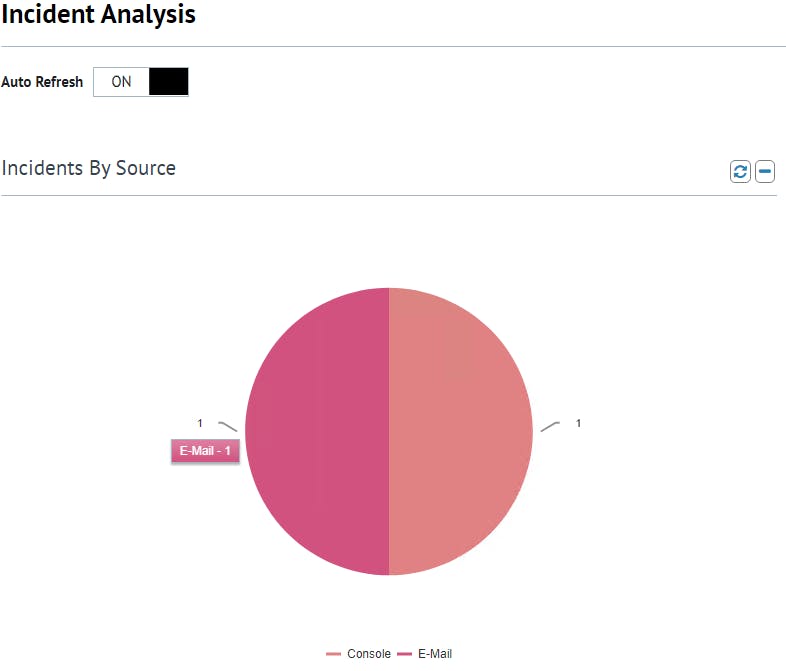Screen dimensions: 786x671
Task: Click the Console slice value label
Action: [578, 424]
